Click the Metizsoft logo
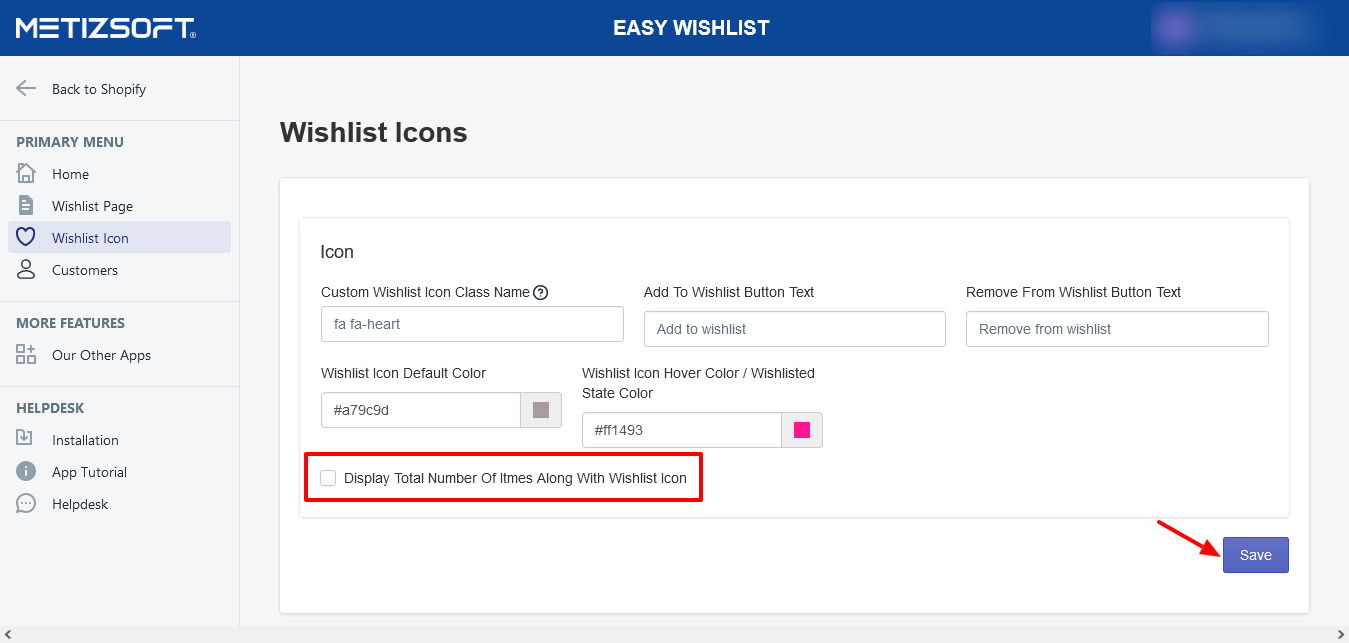 (105, 28)
